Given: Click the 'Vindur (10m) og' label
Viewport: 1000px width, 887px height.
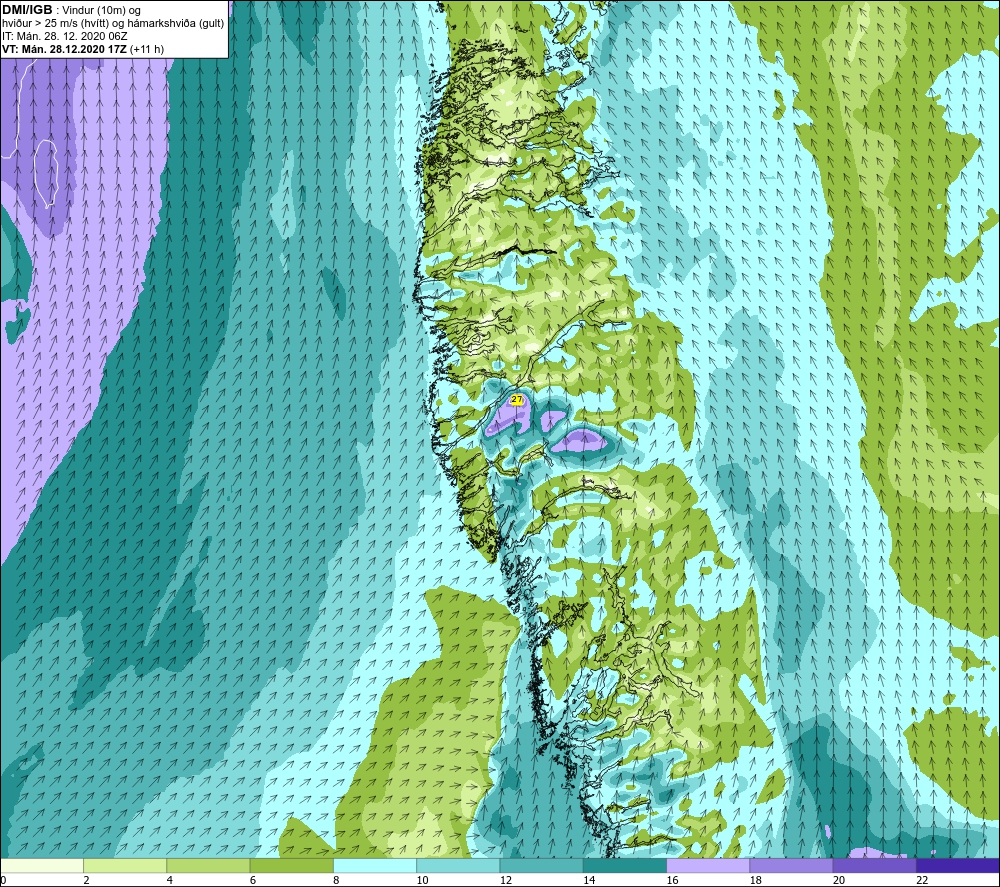Looking at the screenshot, I should tap(101, 11).
